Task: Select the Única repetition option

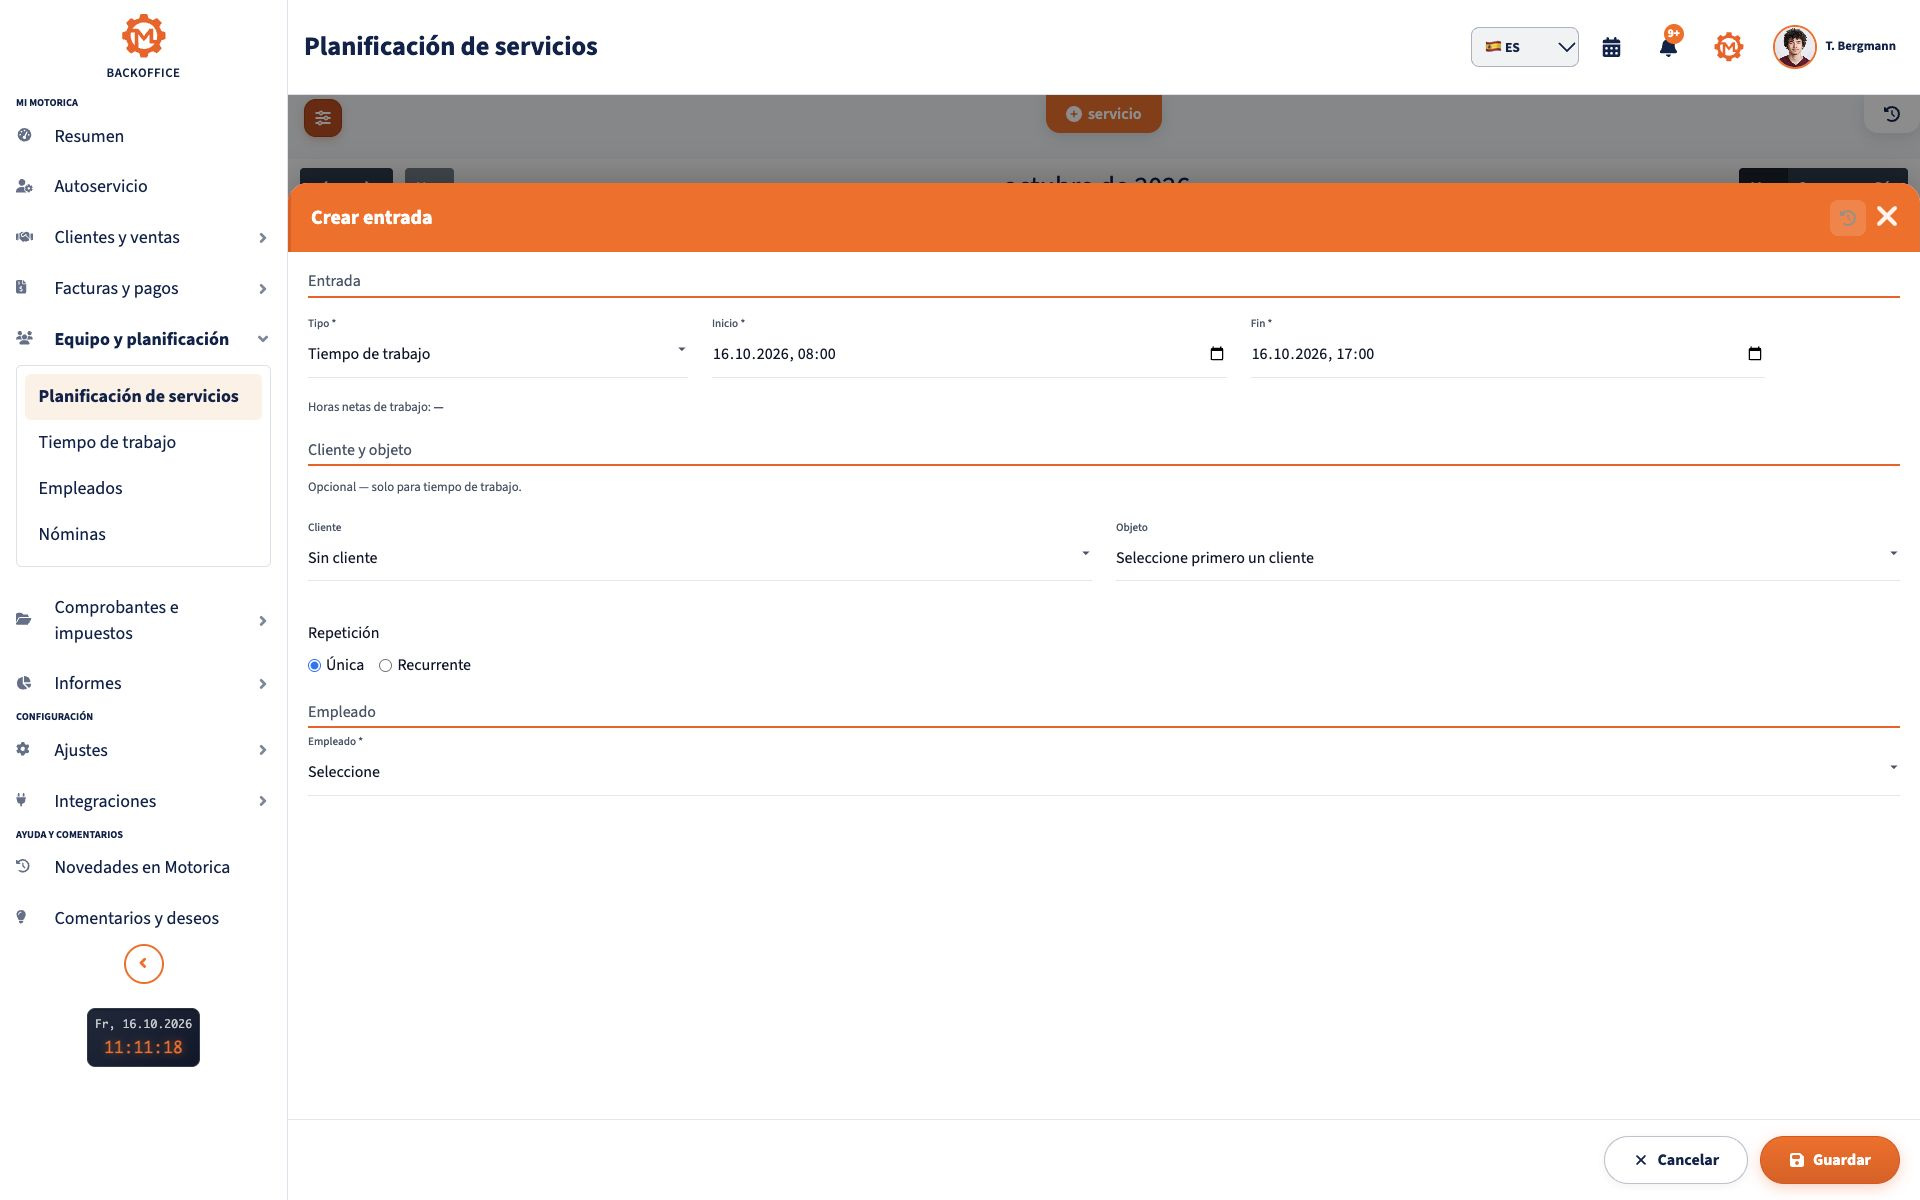Action: click(315, 666)
